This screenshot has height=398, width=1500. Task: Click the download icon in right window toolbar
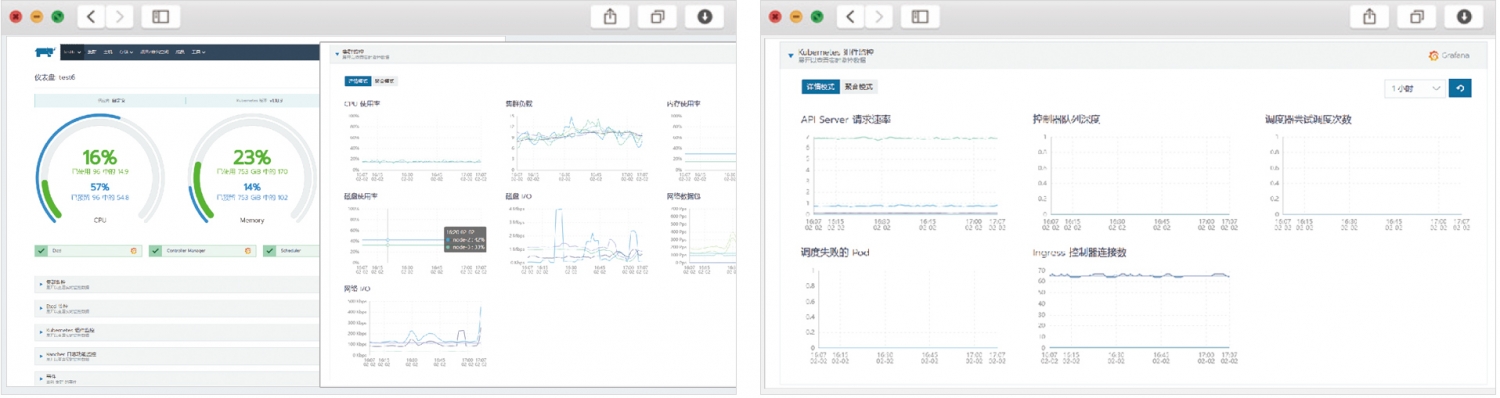1464,17
